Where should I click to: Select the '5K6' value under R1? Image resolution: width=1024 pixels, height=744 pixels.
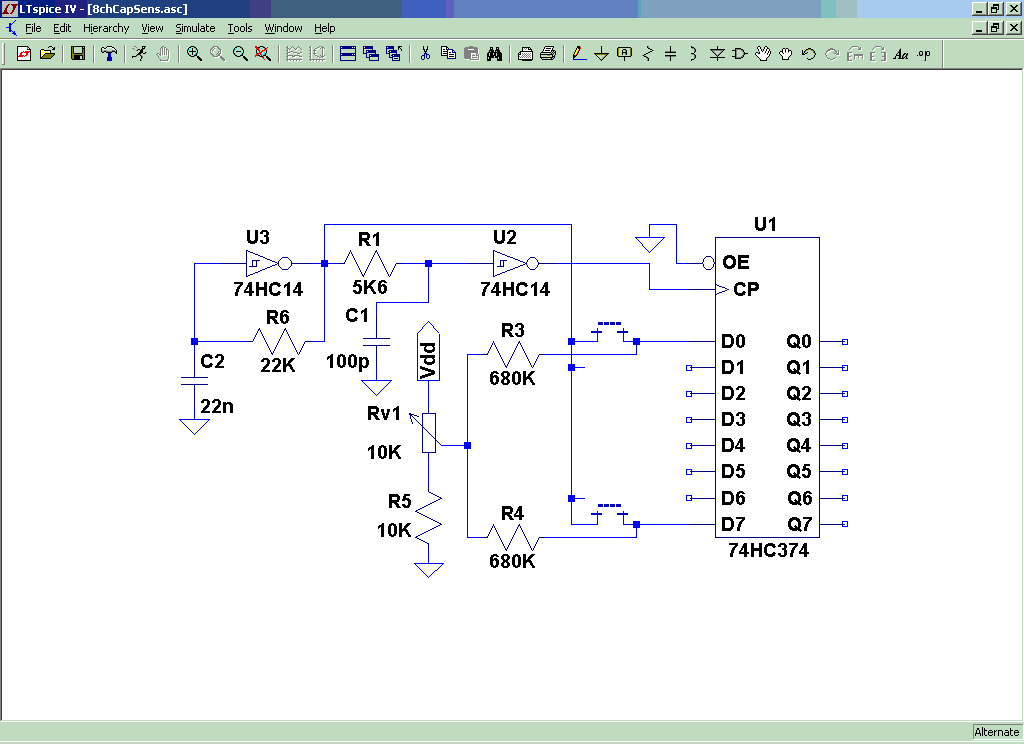click(x=370, y=287)
